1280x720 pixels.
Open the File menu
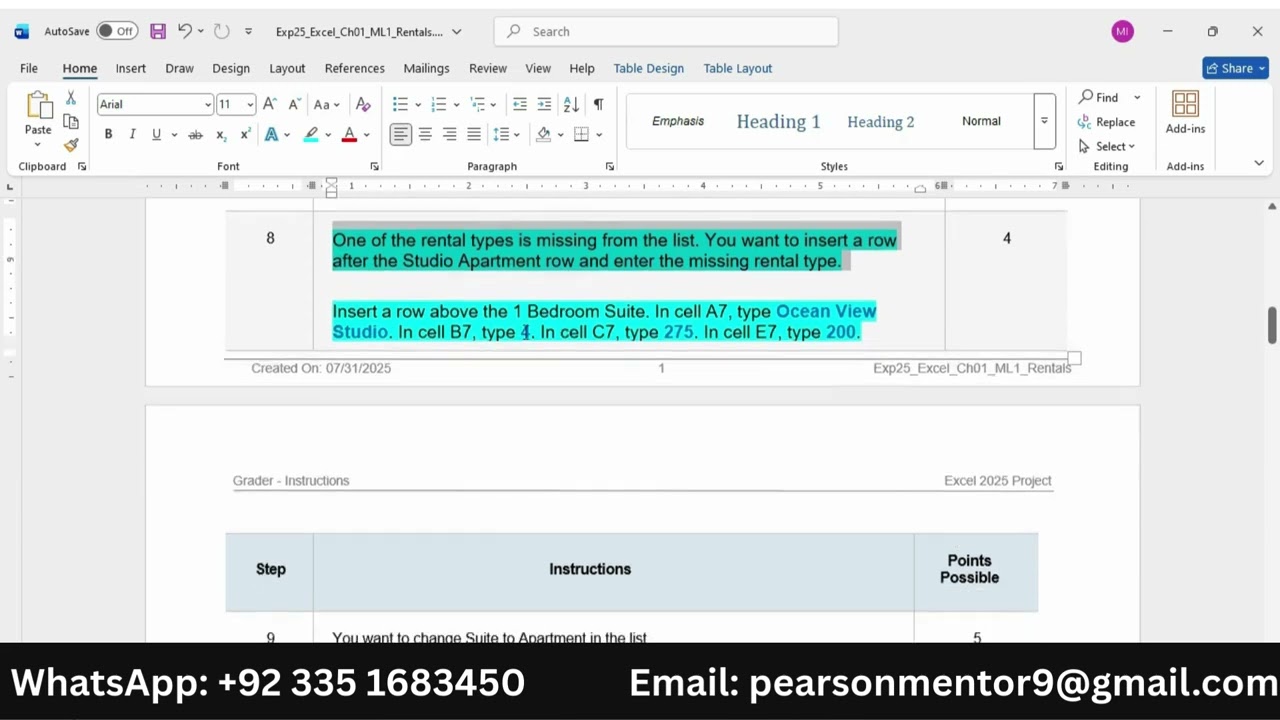29,68
